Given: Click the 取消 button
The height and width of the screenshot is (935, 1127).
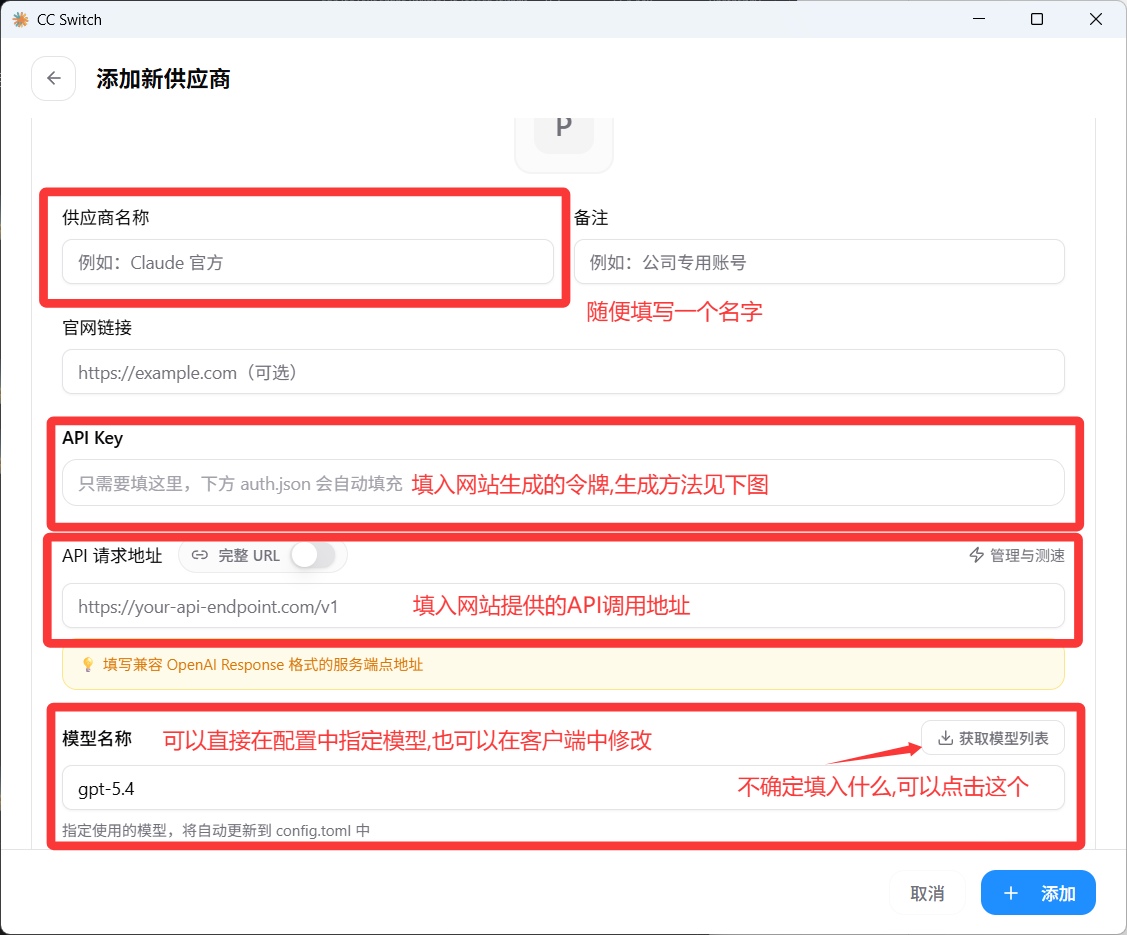Looking at the screenshot, I should click(927, 893).
